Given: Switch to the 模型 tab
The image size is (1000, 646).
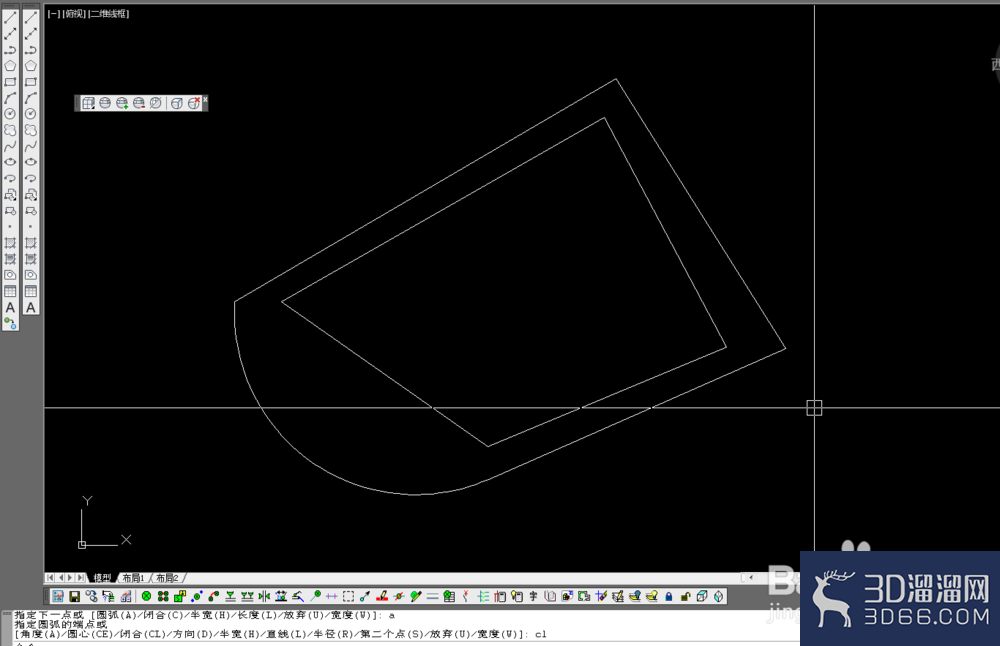Looking at the screenshot, I should (102, 578).
